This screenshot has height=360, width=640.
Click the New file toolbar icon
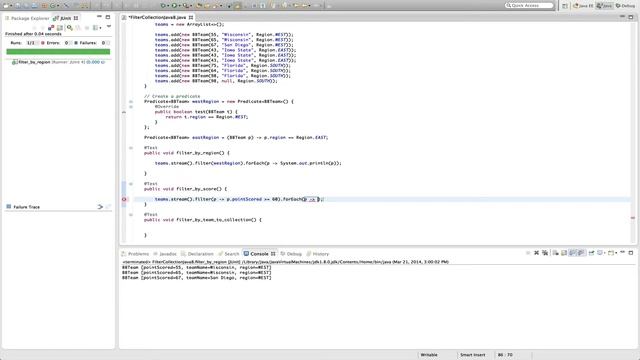pyautogui.click(x=6, y=6)
